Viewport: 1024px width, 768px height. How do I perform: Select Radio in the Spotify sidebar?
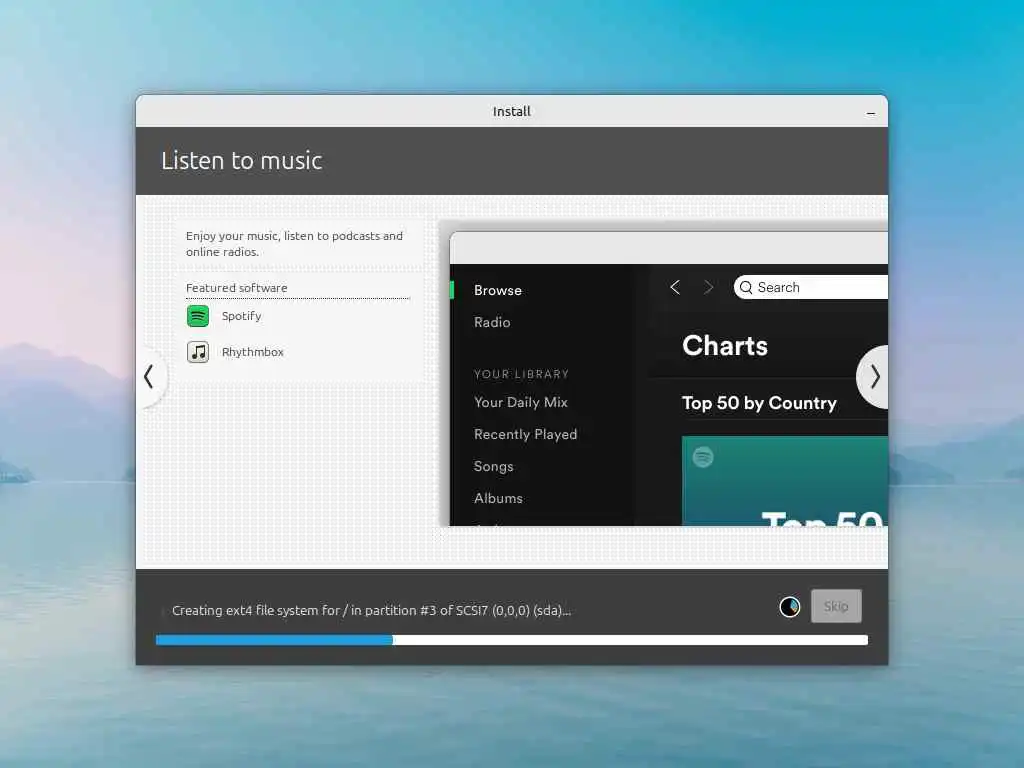(x=492, y=322)
